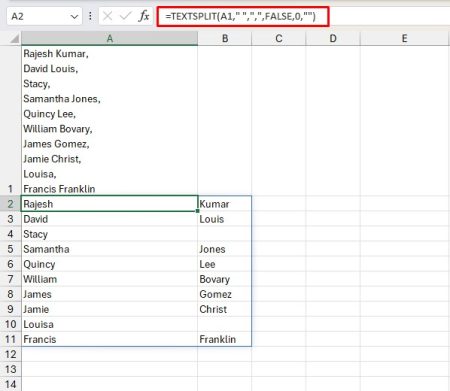The height and width of the screenshot is (391, 450).
Task: Select row 10 header
Action: (x=10, y=324)
